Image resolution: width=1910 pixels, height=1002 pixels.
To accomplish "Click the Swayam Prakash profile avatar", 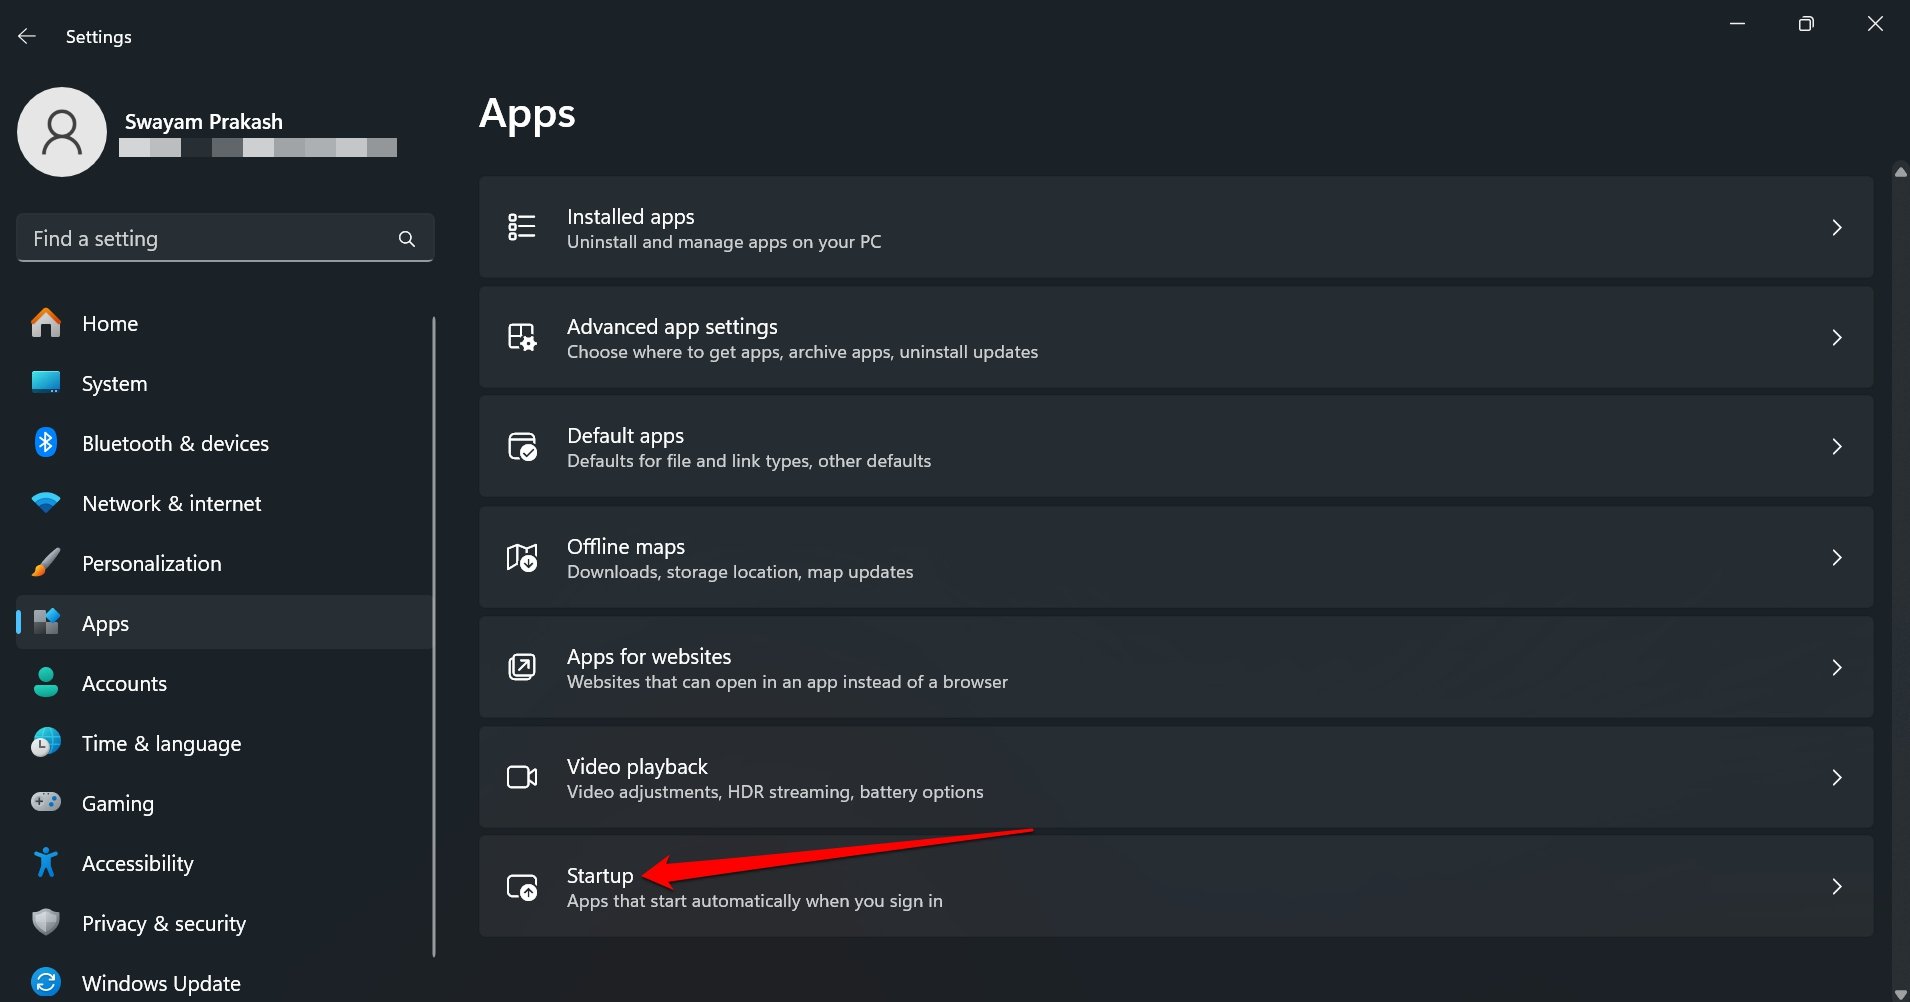I will pos(61,131).
